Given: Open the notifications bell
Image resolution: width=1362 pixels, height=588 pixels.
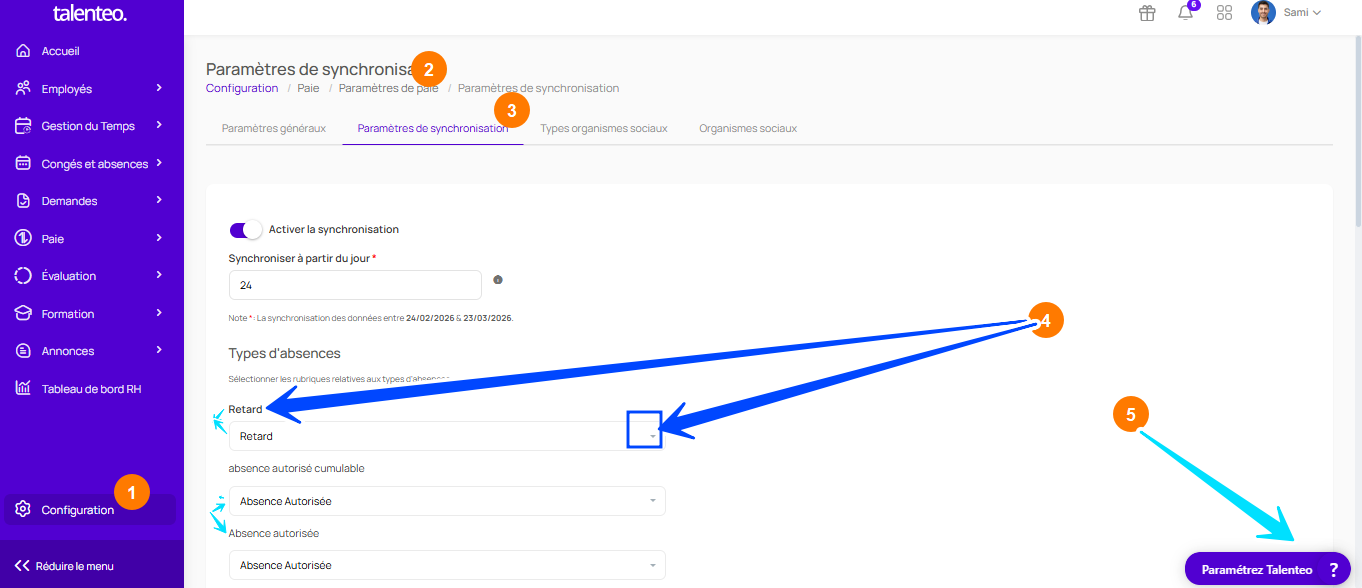Looking at the screenshot, I should click(1185, 13).
